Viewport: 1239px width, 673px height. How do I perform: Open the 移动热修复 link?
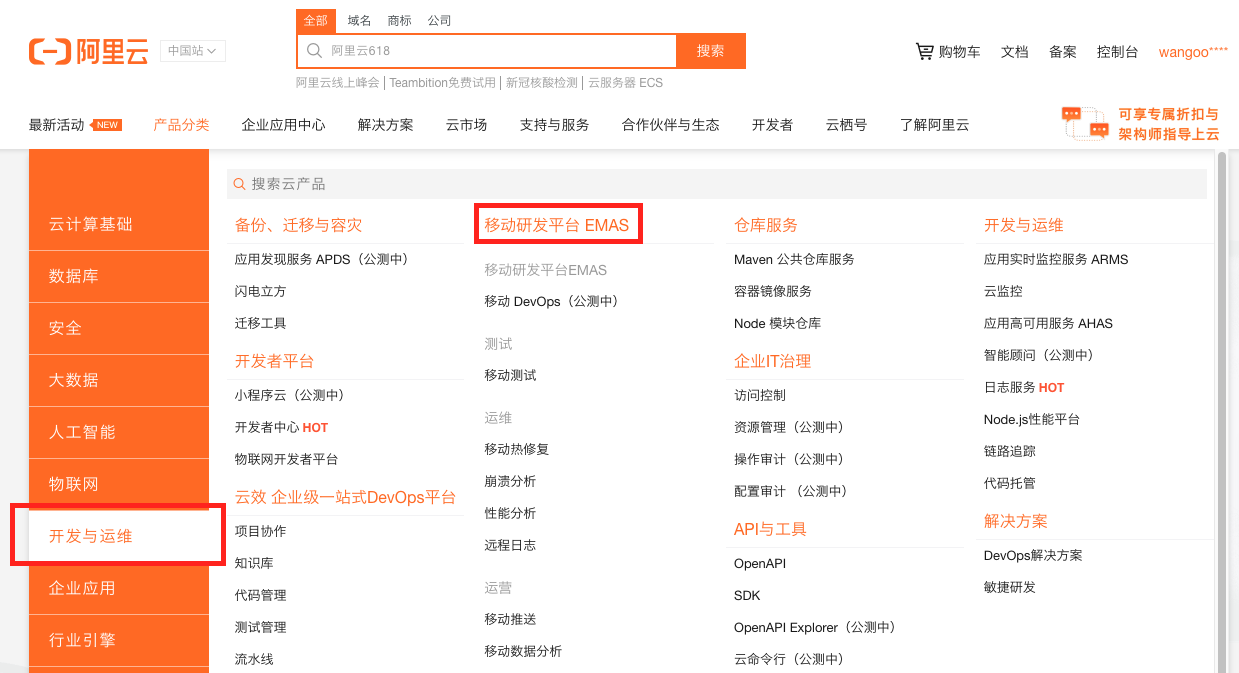(517, 449)
